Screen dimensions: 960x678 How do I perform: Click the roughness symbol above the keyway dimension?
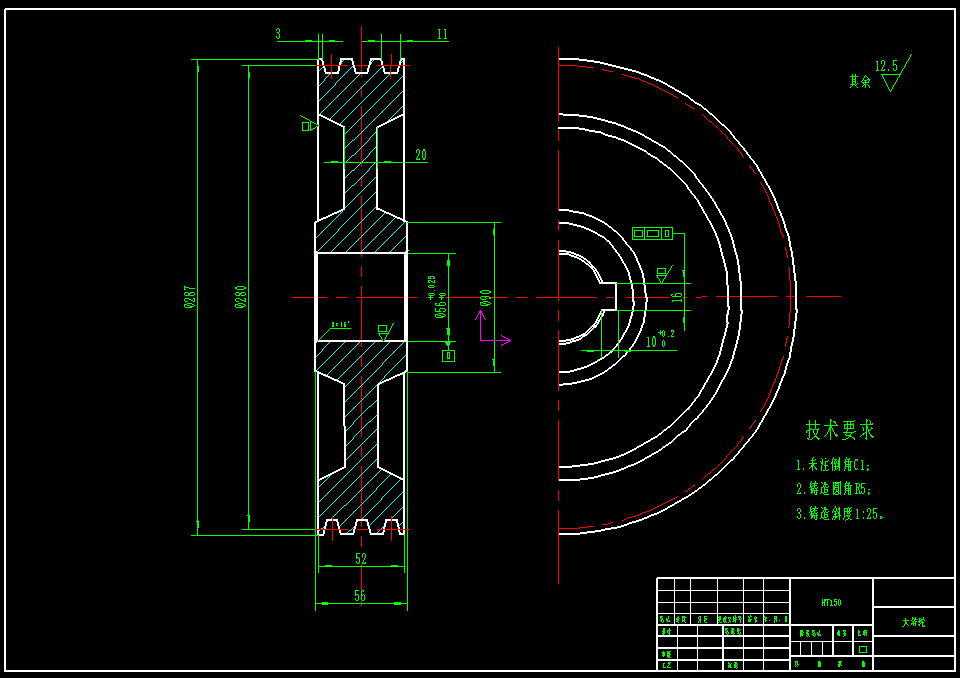pyautogui.click(x=664, y=274)
